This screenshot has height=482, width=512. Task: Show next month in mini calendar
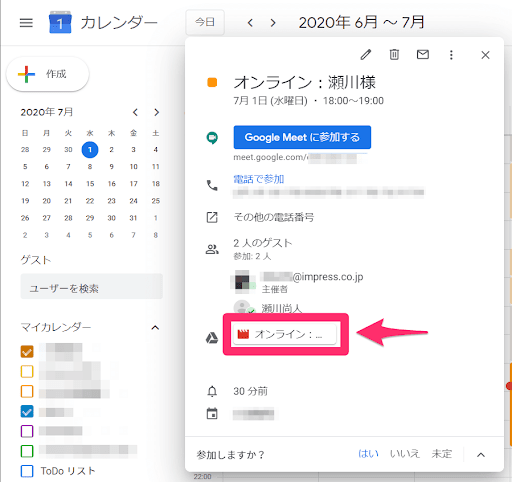[x=156, y=112]
